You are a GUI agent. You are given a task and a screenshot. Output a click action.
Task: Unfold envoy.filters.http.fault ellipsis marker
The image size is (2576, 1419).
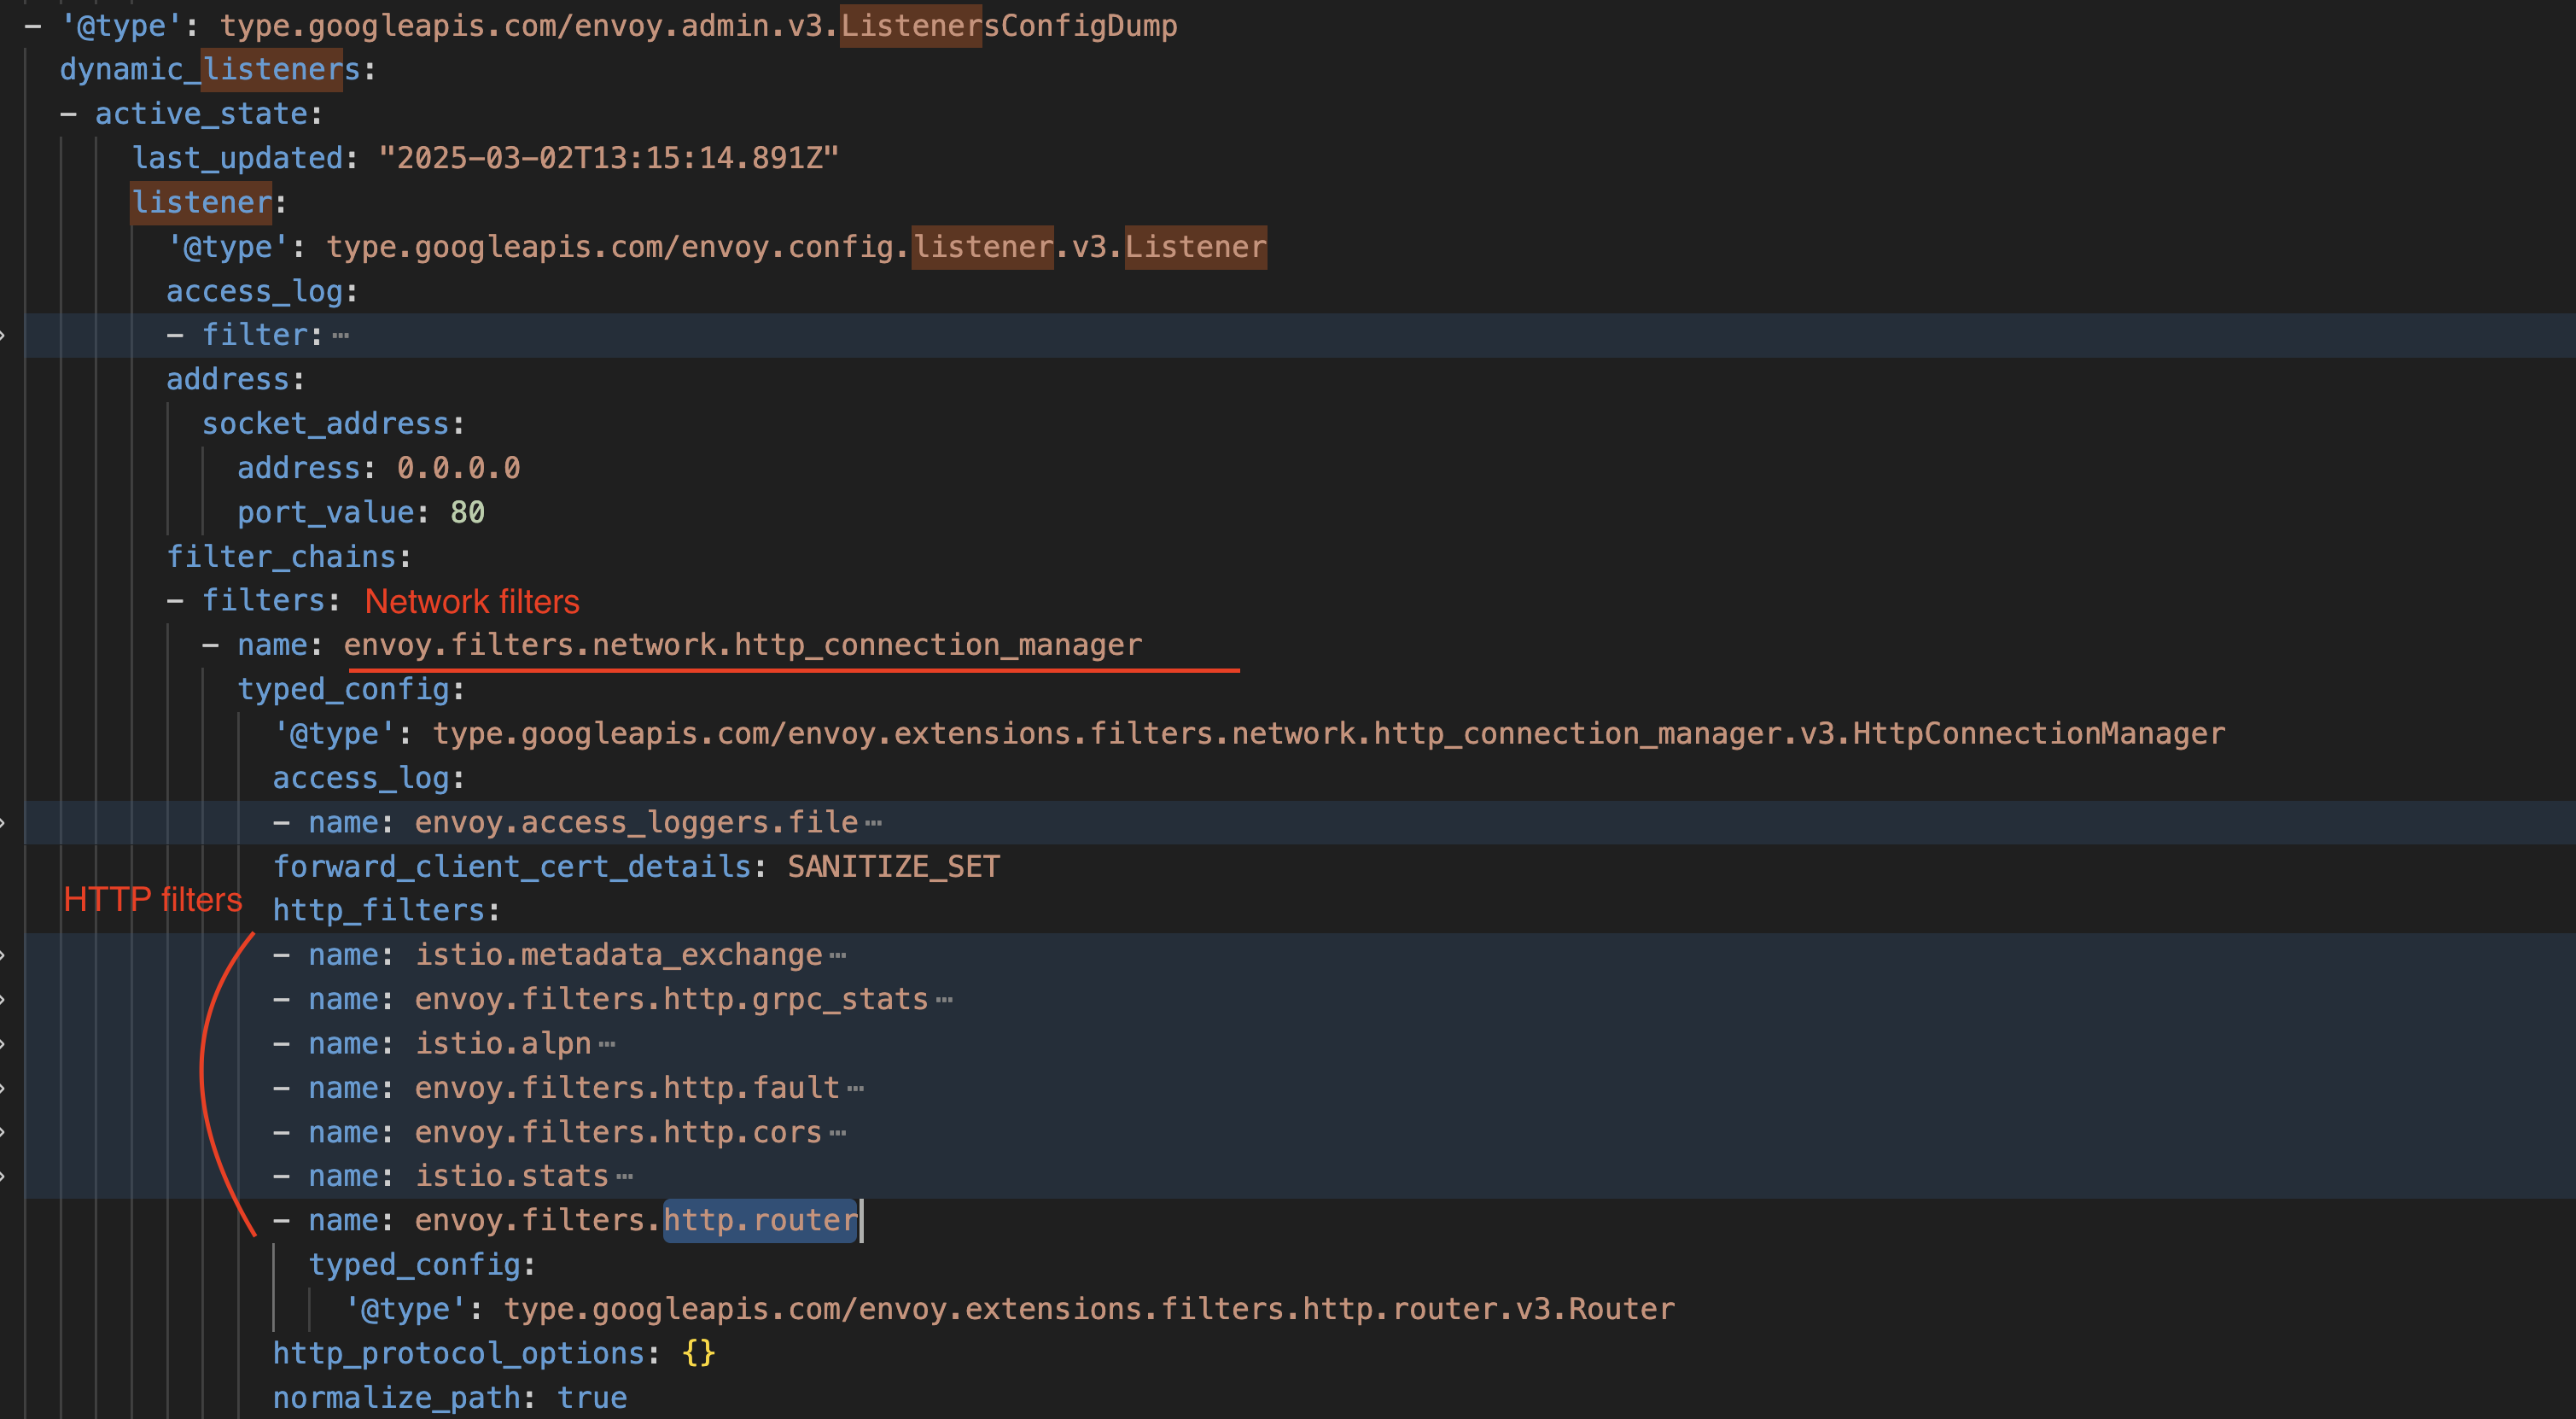coord(855,1089)
